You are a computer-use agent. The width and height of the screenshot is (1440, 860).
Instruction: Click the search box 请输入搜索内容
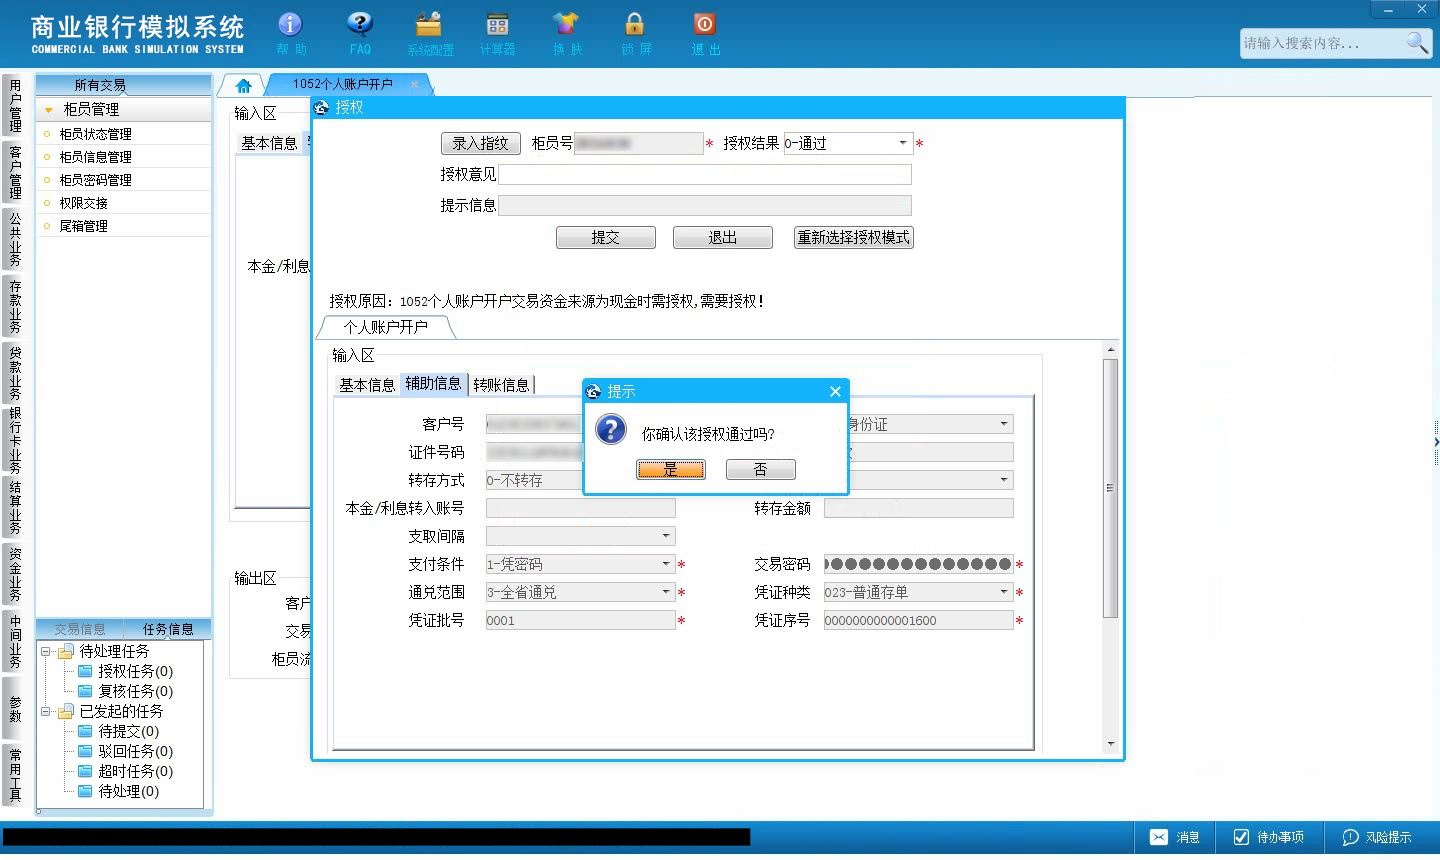coord(1322,43)
